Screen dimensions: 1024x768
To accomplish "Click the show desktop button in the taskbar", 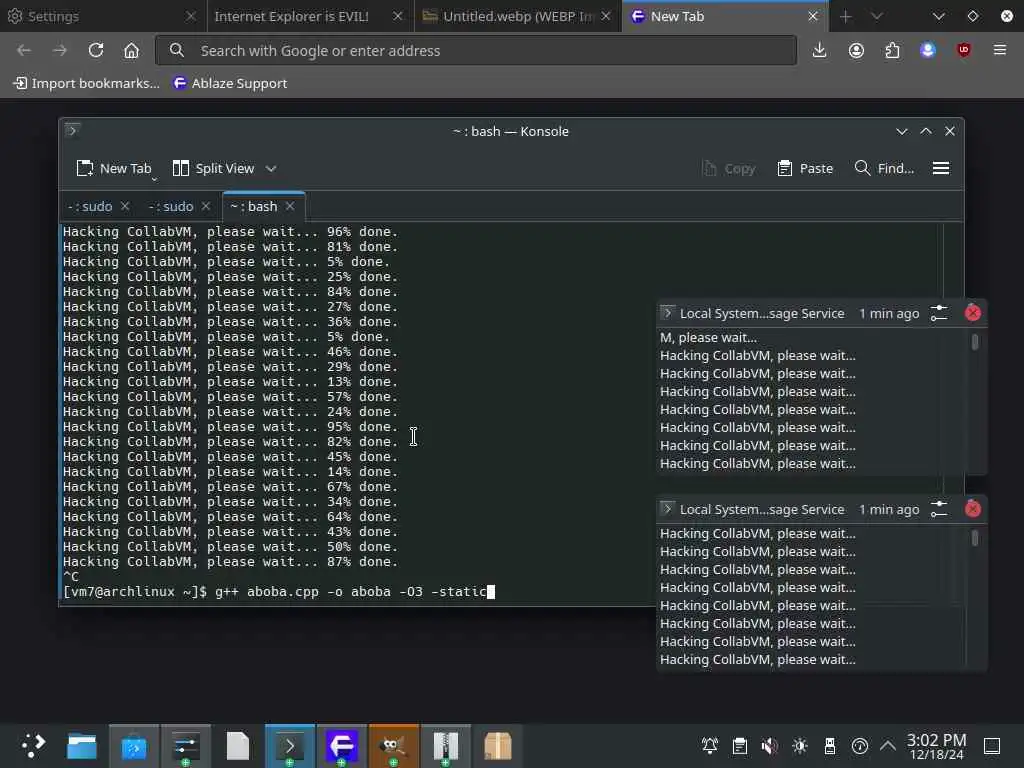I will pyautogui.click(x=993, y=746).
